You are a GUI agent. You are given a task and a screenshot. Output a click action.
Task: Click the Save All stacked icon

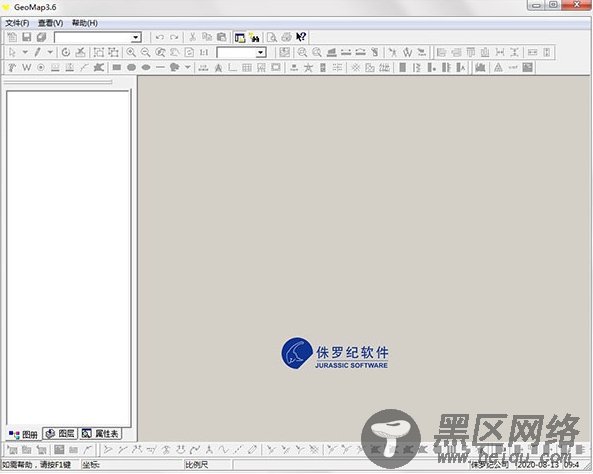point(41,37)
